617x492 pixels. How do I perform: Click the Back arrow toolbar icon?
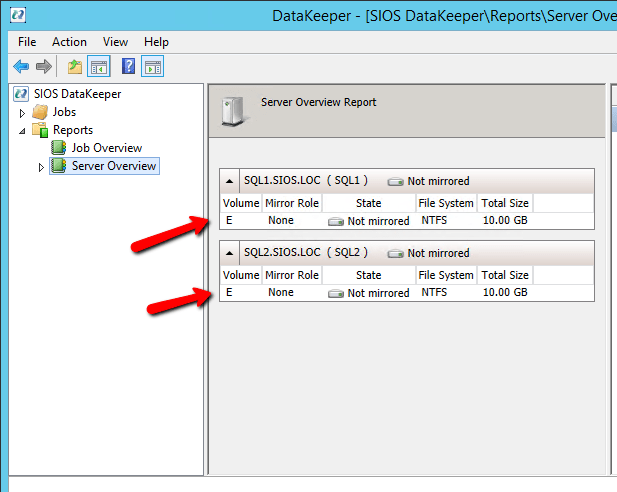point(21,67)
